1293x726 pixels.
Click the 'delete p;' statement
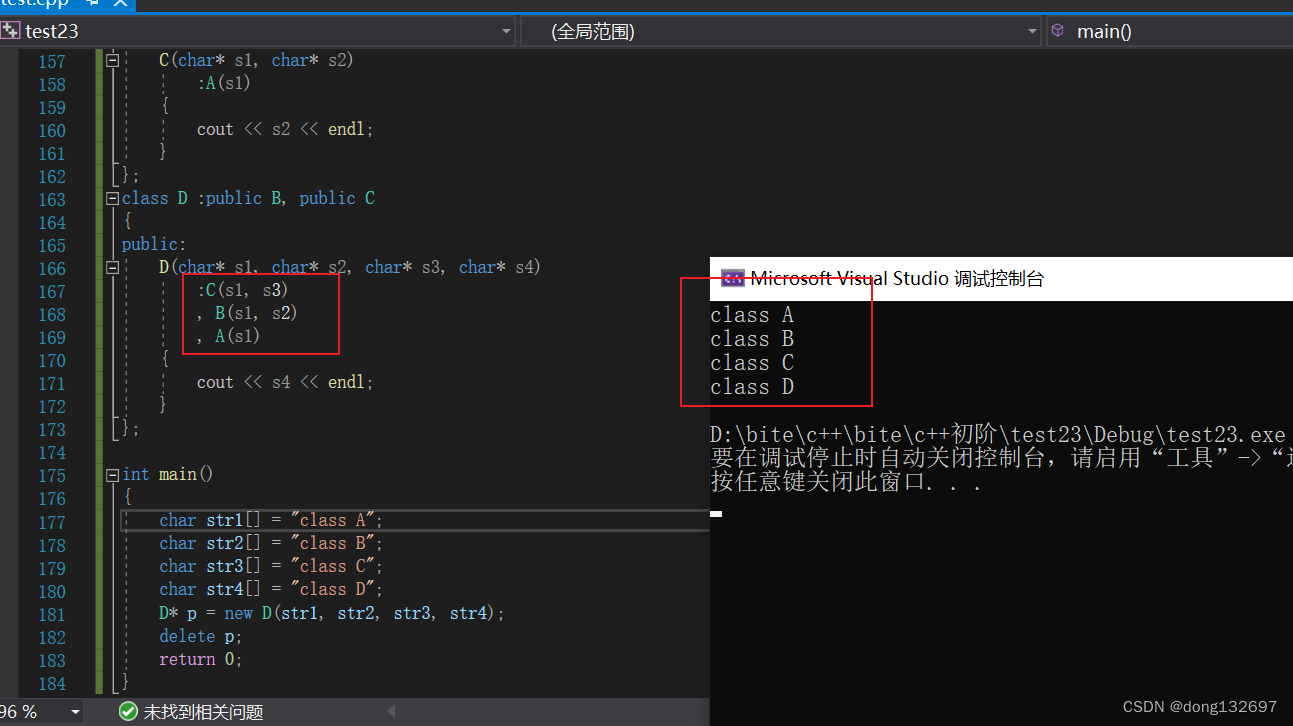201,635
